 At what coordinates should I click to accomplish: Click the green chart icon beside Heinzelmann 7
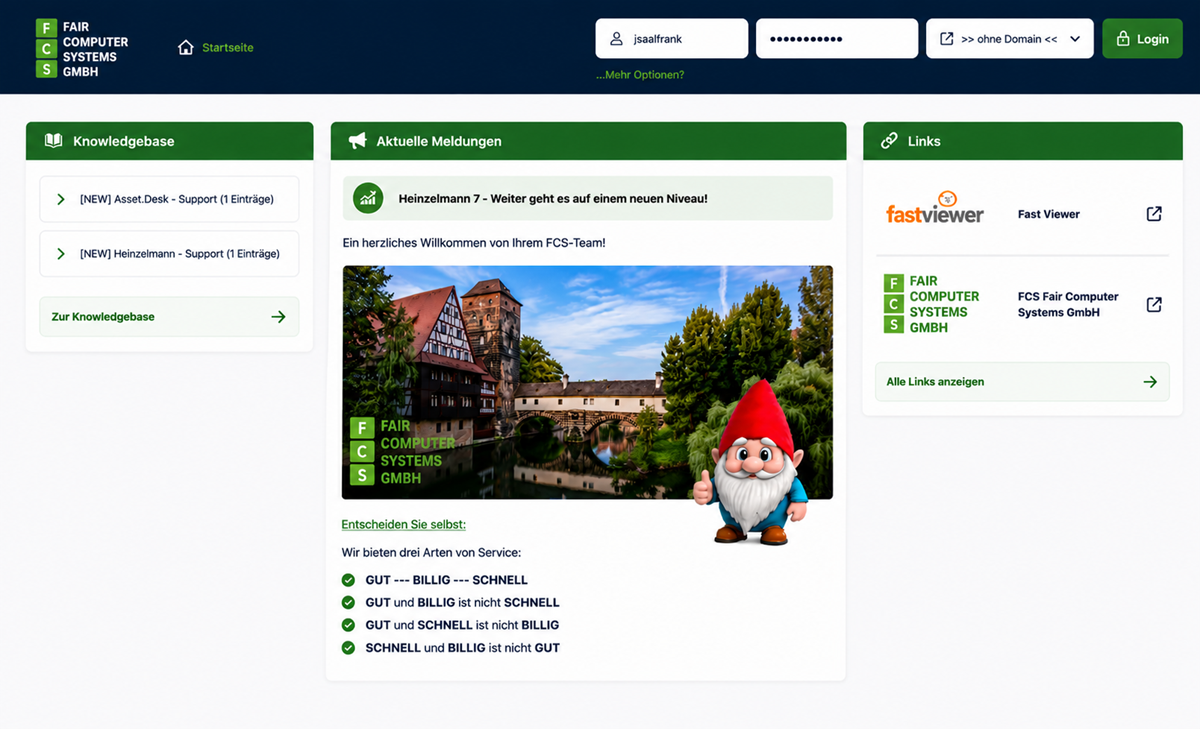point(368,198)
